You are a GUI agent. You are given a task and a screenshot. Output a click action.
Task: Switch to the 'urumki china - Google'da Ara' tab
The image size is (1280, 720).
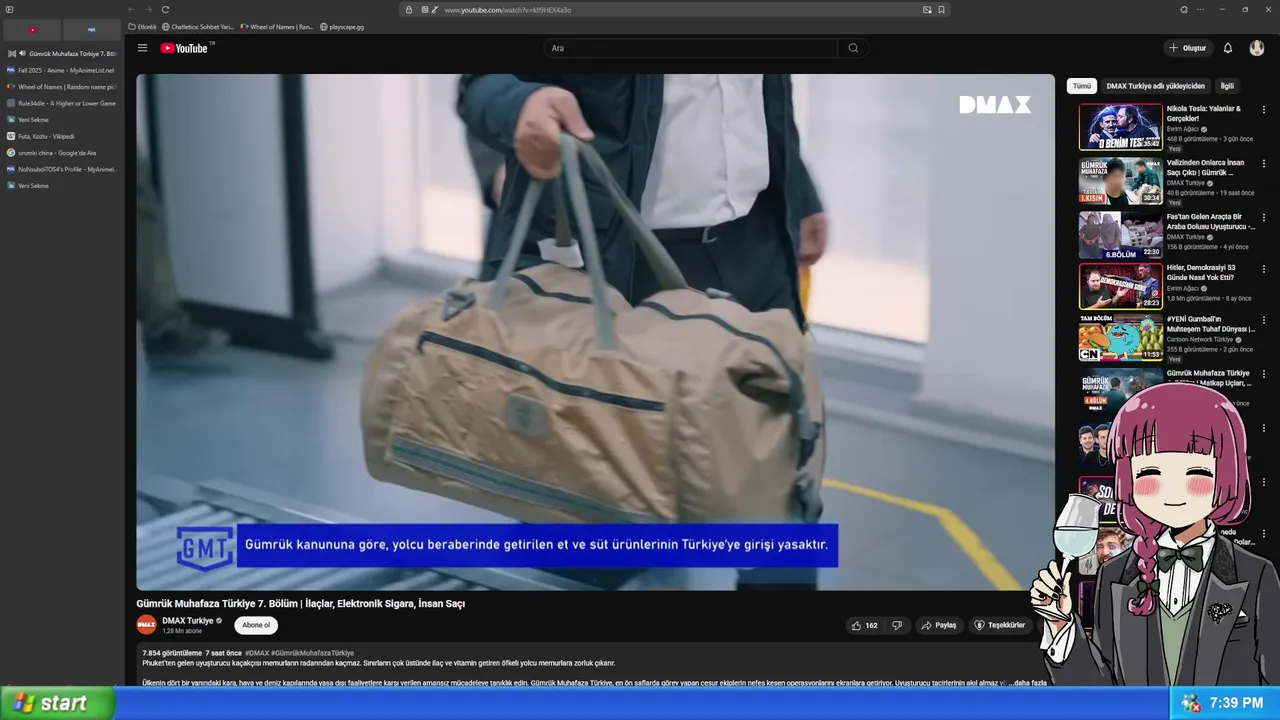pos(61,153)
